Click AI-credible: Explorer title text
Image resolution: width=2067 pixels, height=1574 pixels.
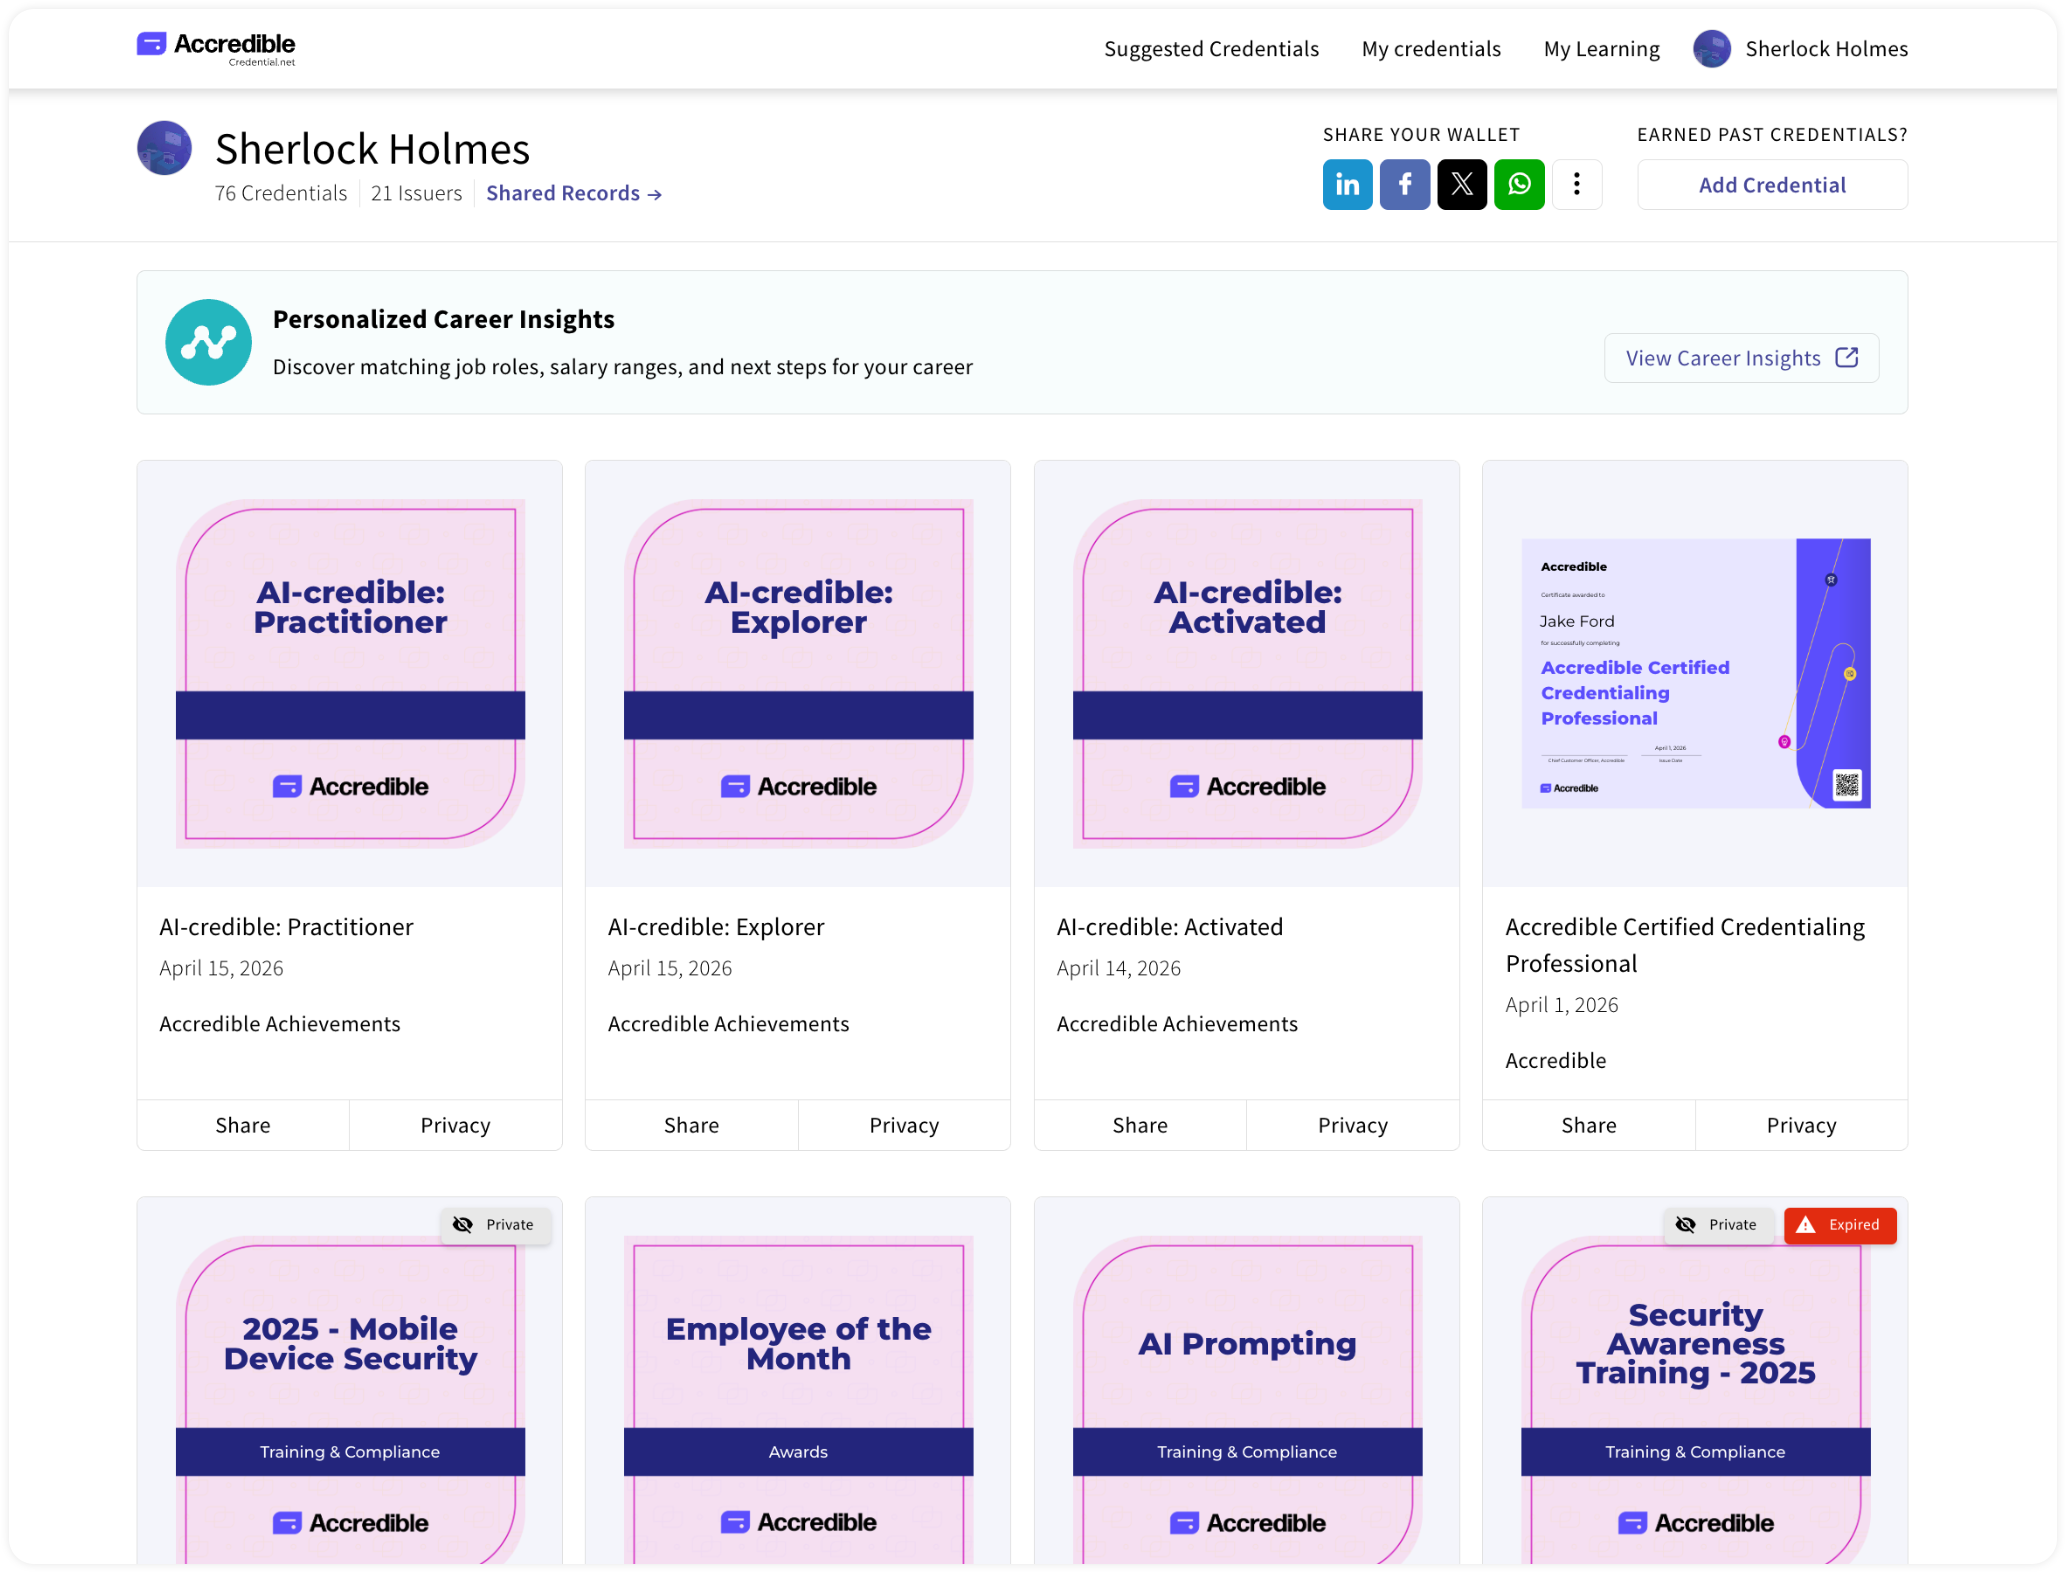tap(716, 927)
